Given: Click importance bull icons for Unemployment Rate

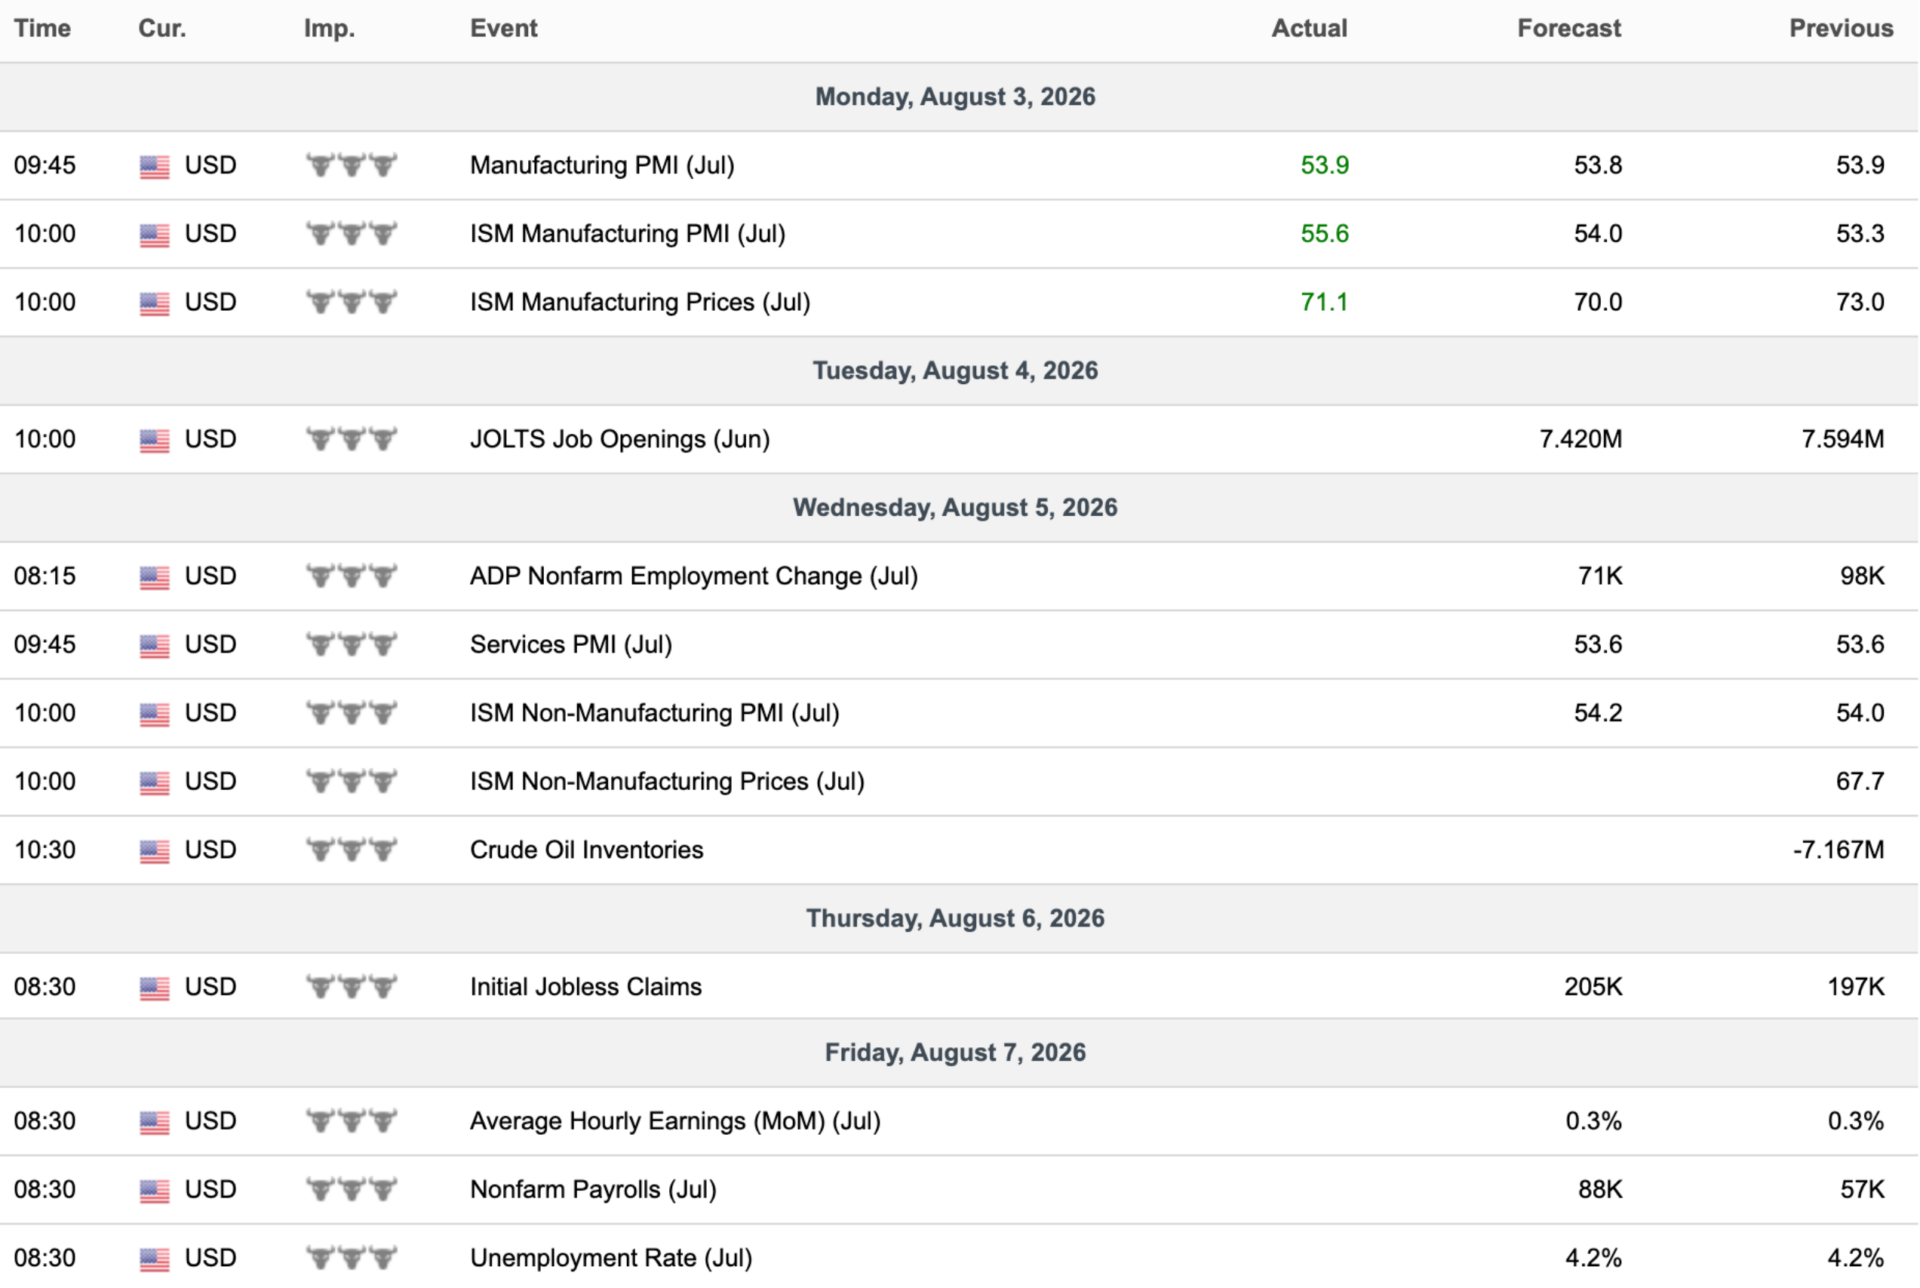Looking at the screenshot, I should click(x=351, y=1259).
